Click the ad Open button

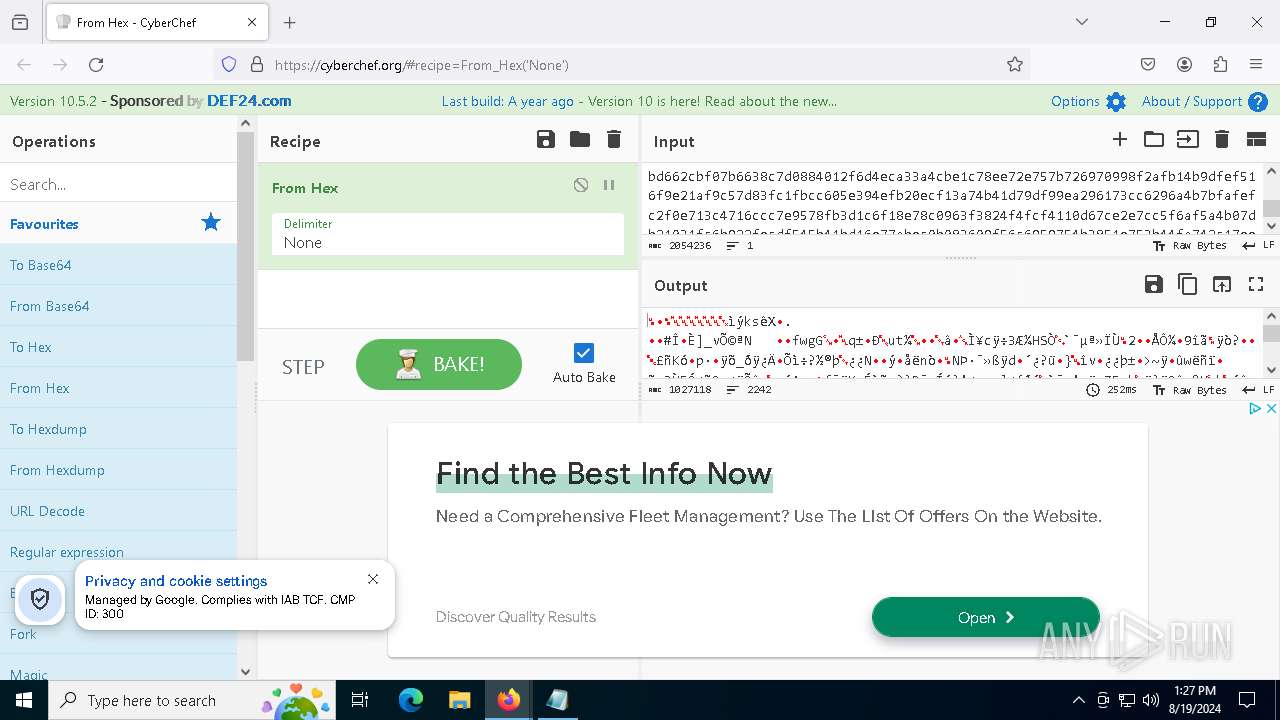[x=986, y=617]
